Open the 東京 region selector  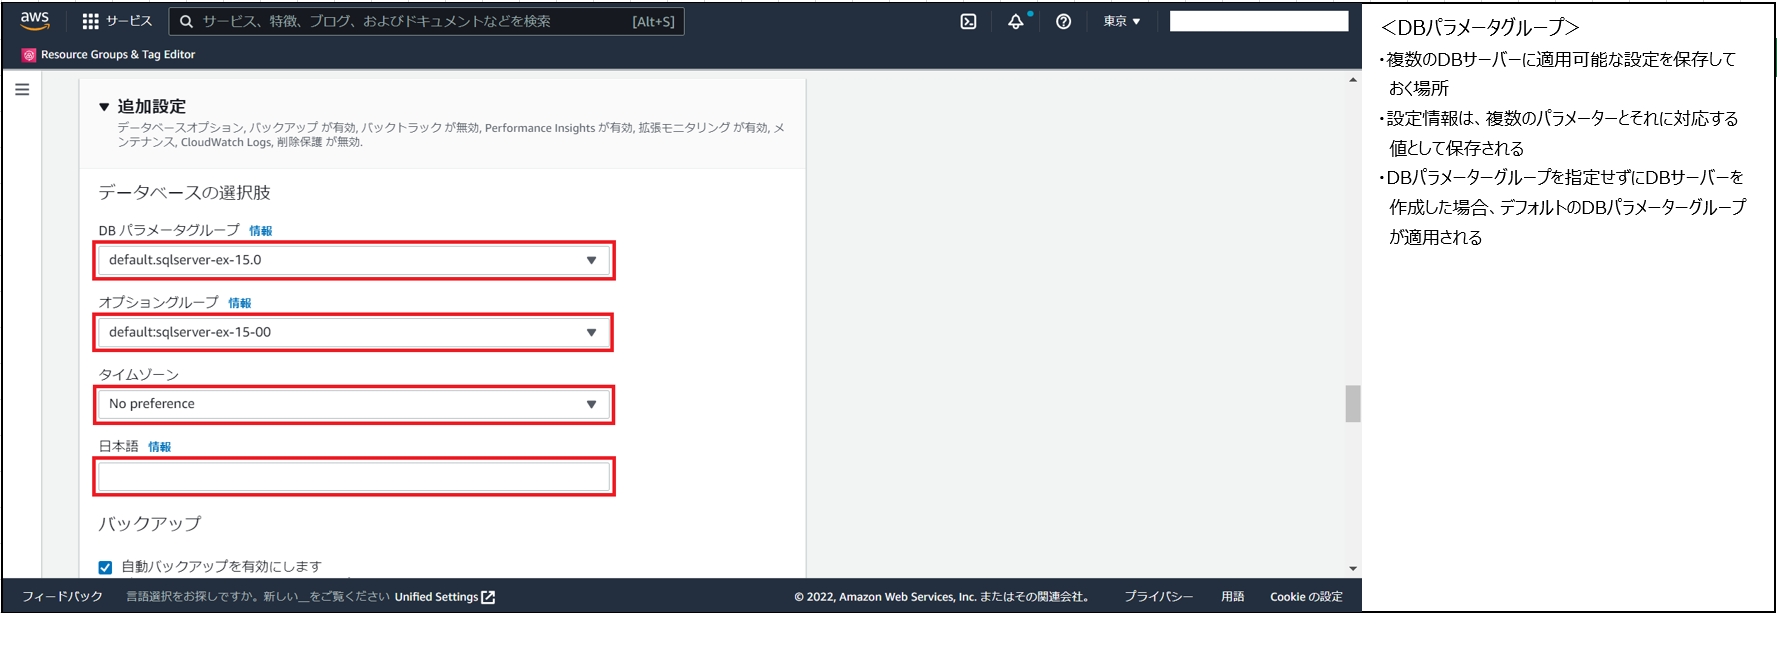pos(1121,21)
